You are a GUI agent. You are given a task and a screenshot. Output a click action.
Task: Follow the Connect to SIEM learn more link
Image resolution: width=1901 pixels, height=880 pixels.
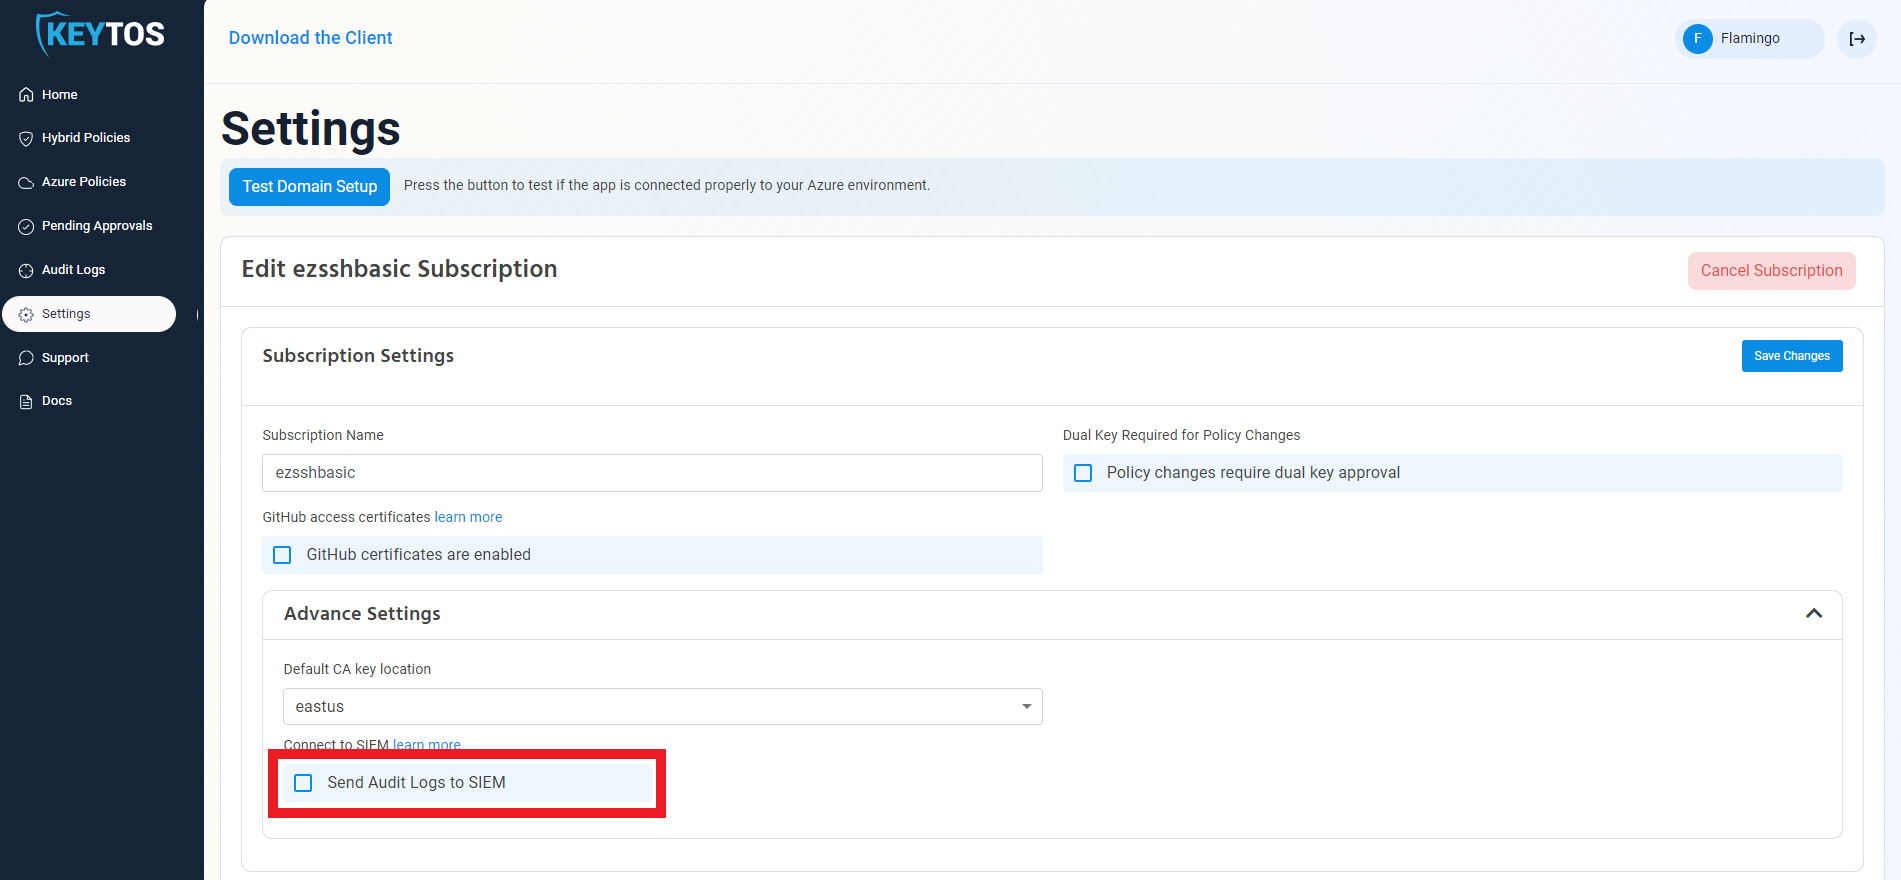[427, 745]
